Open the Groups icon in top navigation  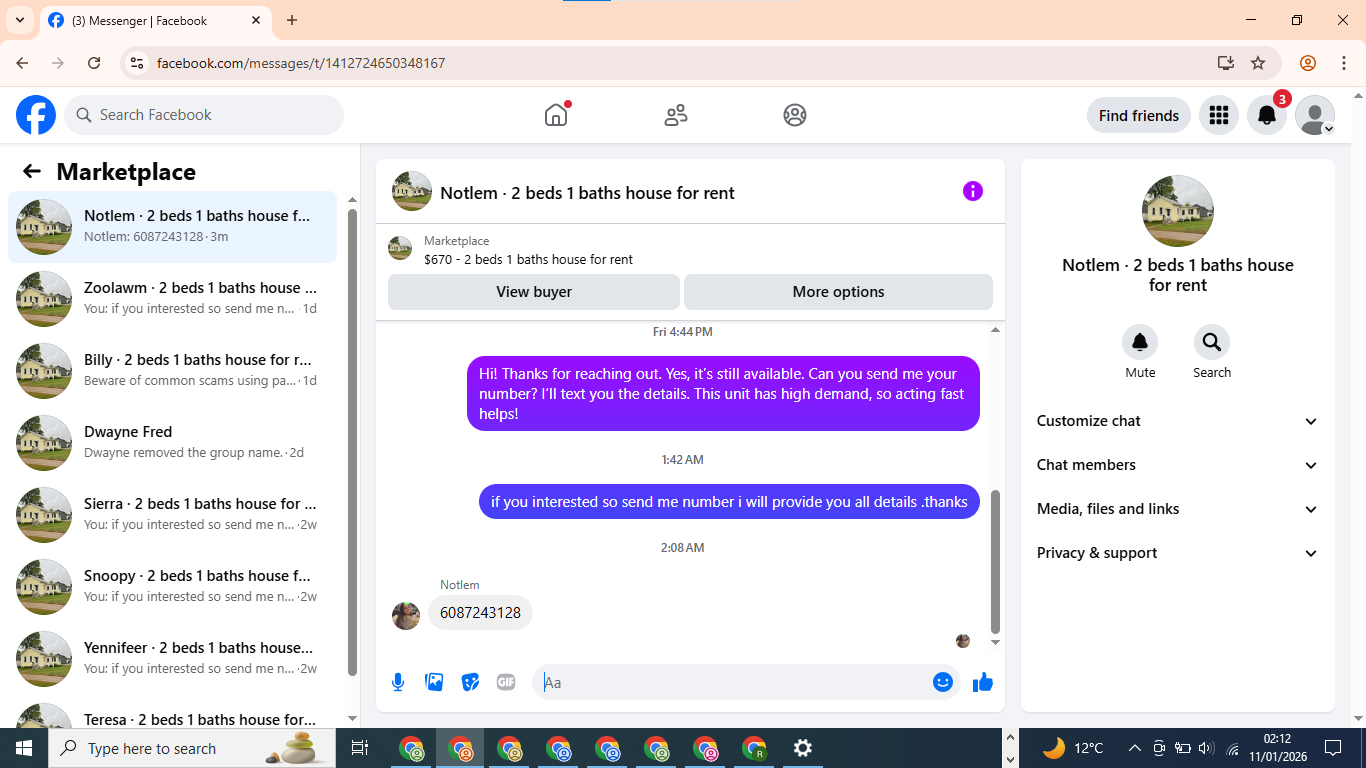click(795, 115)
